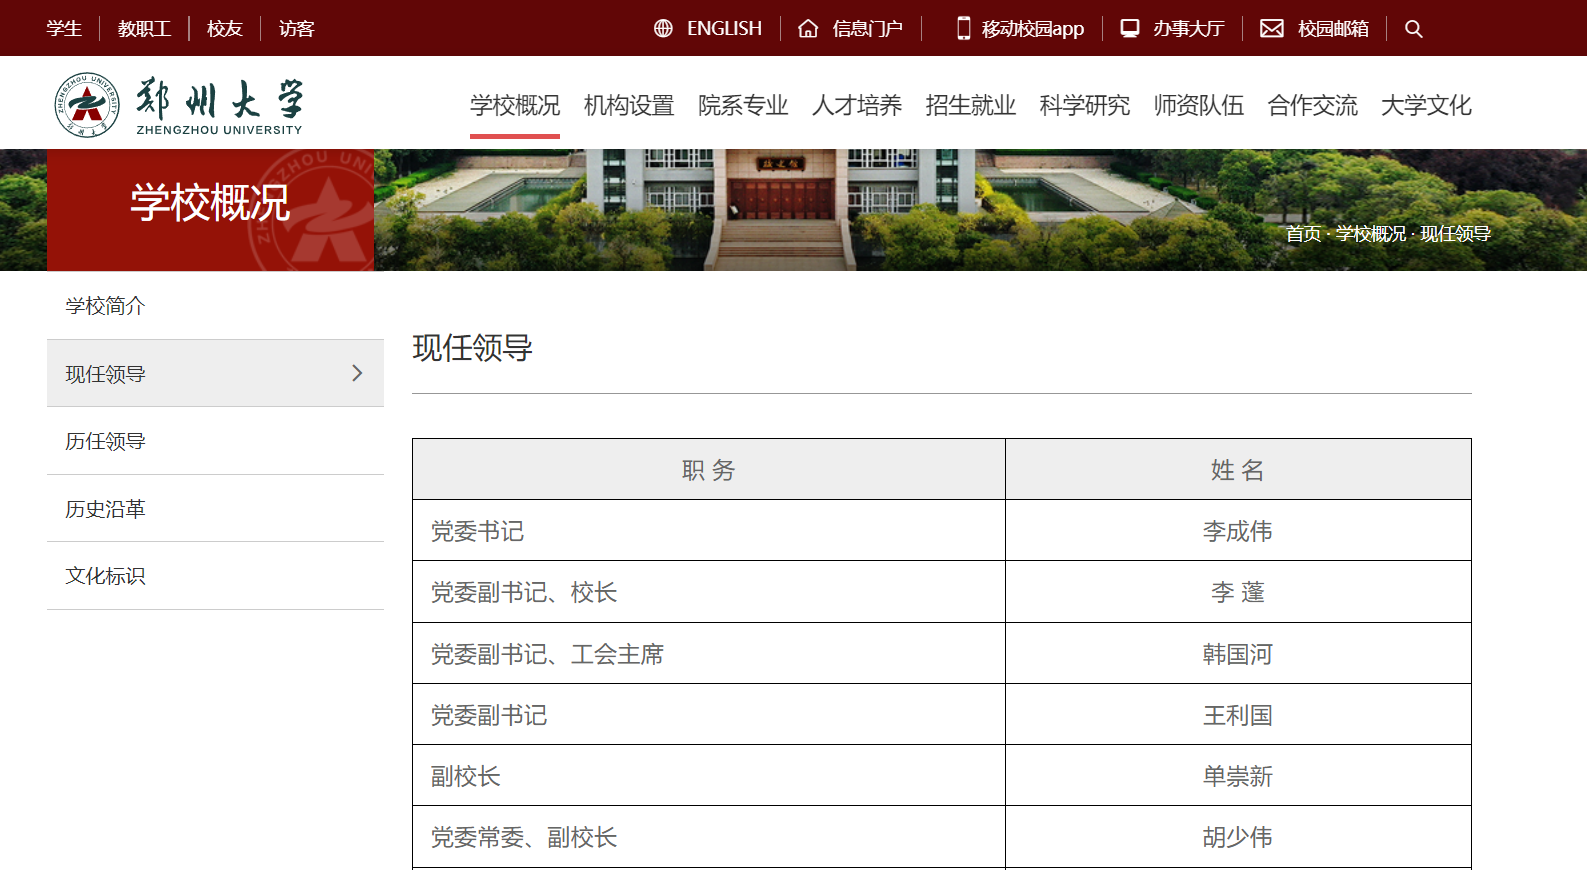Click the house icon for 信息门户
1587x870 pixels.
tap(808, 29)
